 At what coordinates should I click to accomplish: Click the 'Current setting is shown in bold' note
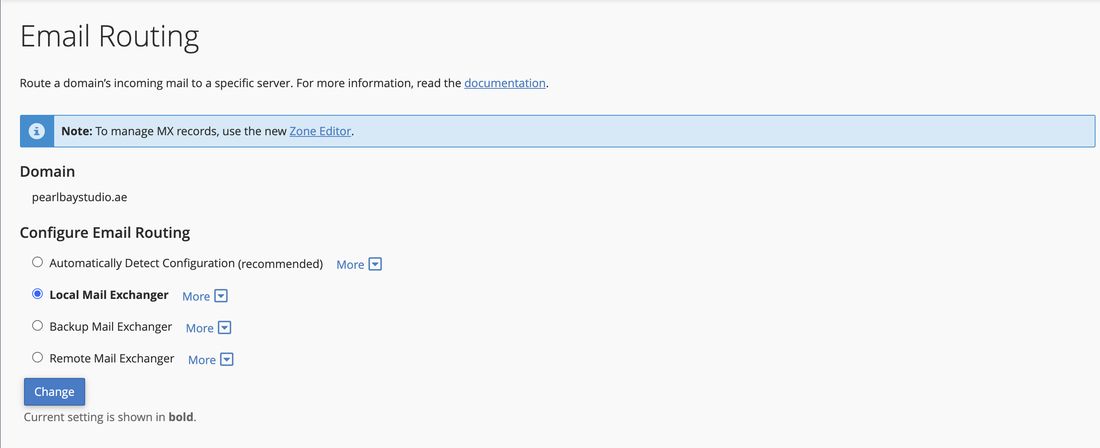pyautogui.click(x=110, y=417)
